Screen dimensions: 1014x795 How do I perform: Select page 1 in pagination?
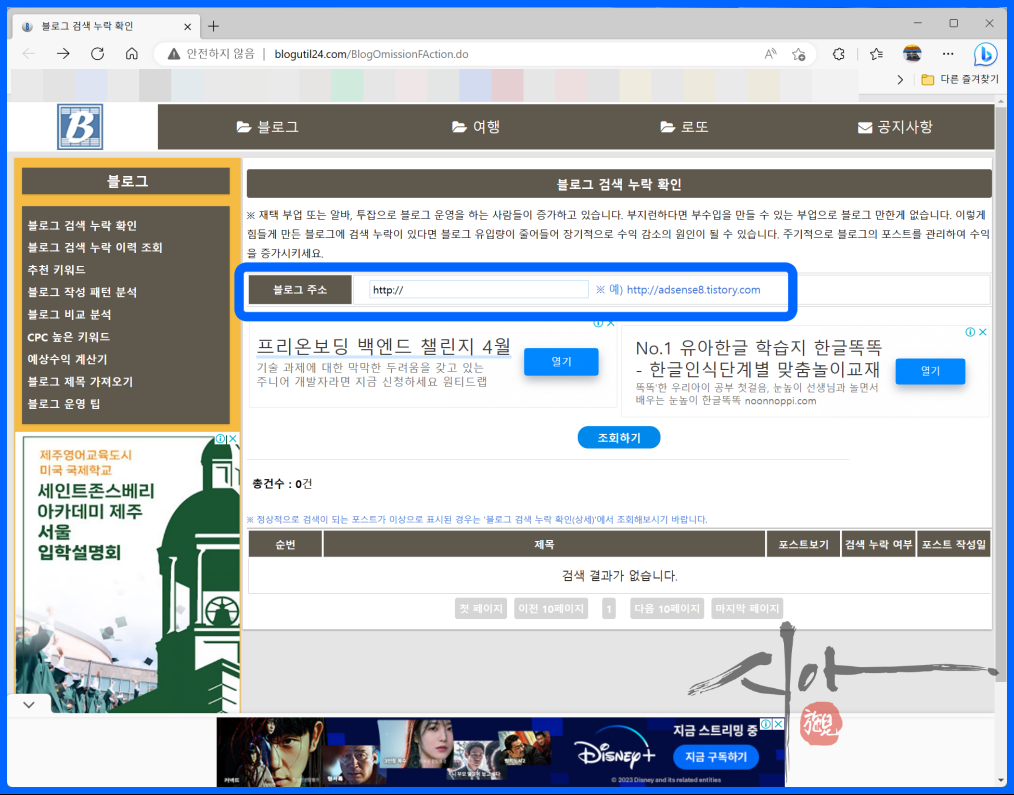pos(609,609)
